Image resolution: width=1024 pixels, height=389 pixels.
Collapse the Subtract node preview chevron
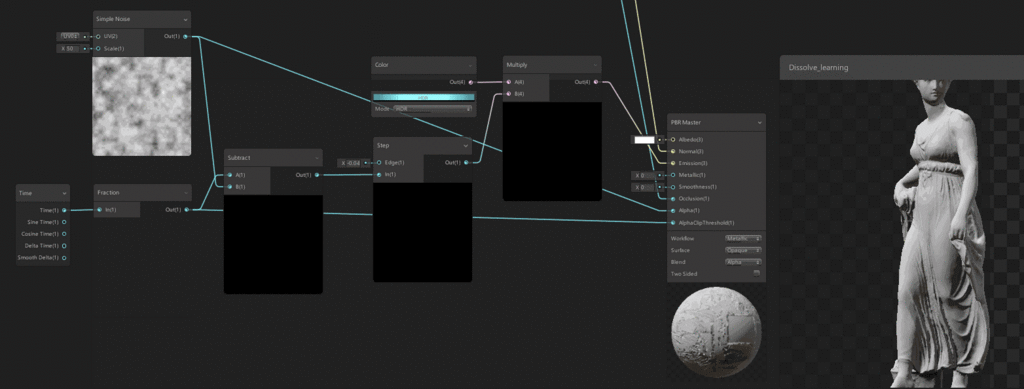coord(317,158)
